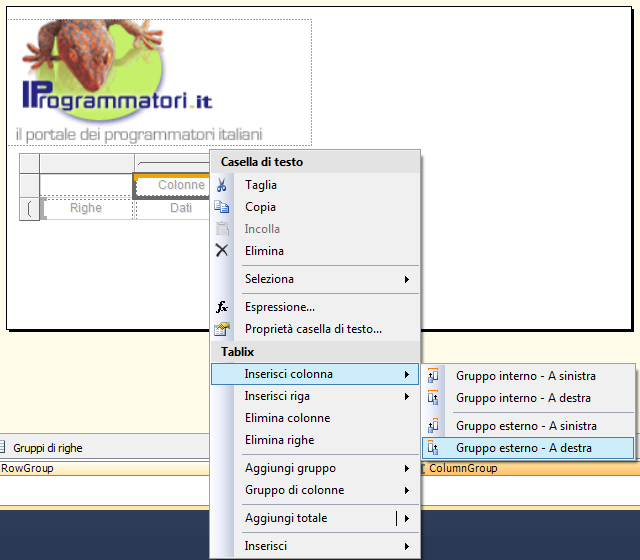The height and width of the screenshot is (560, 640).
Task: Open the Inserisci colonna submenu
Action: [315, 374]
